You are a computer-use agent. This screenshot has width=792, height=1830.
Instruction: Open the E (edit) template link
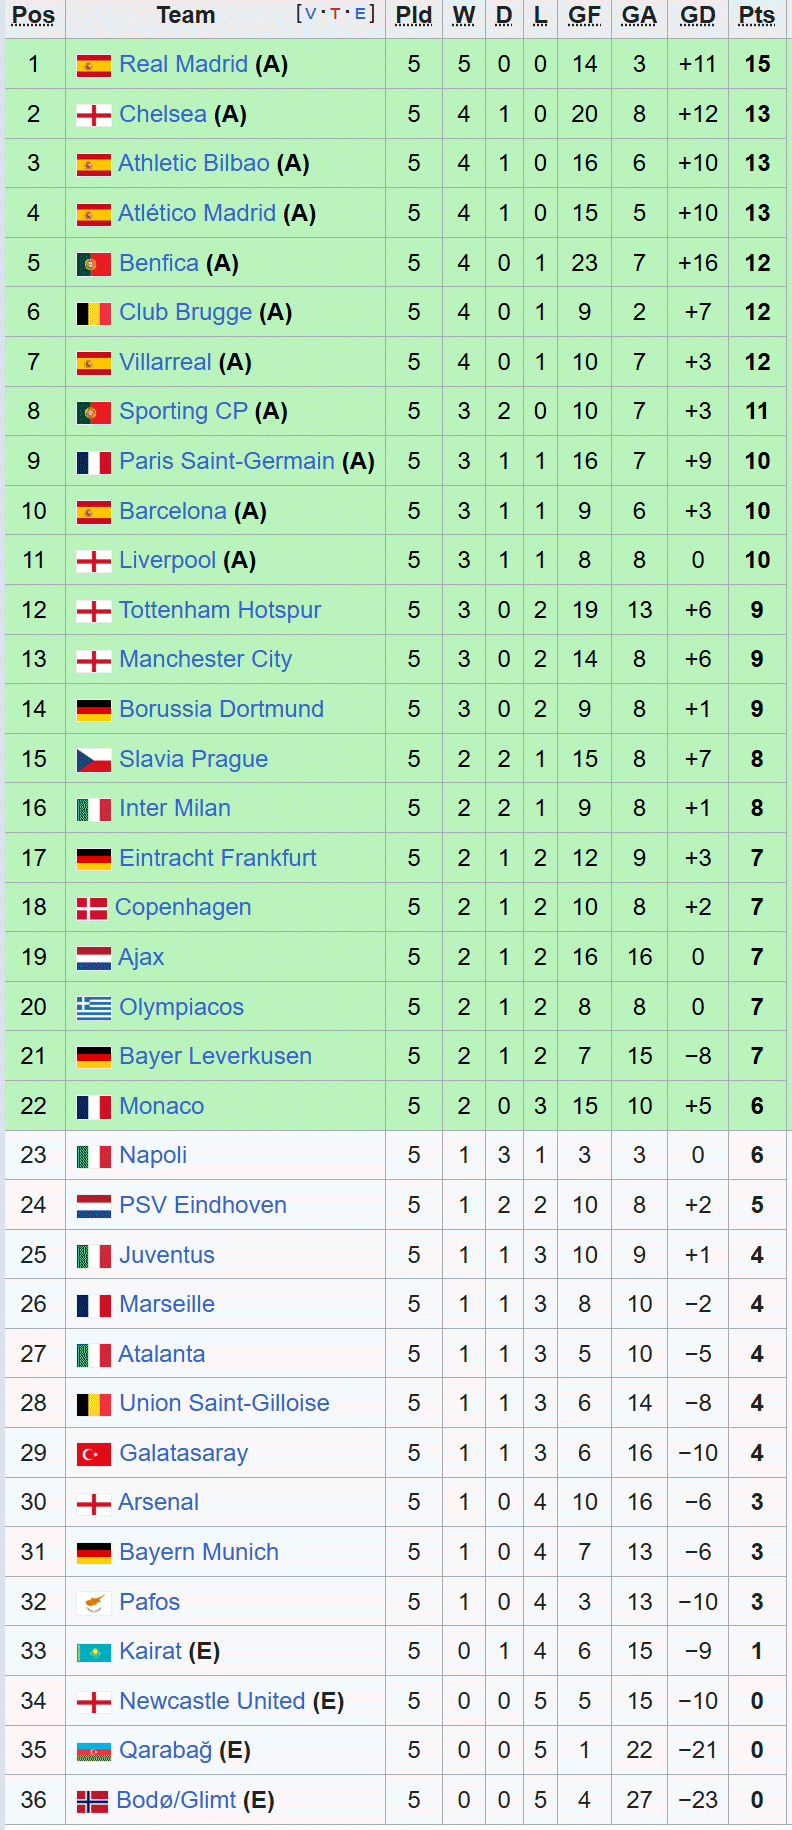360,14
